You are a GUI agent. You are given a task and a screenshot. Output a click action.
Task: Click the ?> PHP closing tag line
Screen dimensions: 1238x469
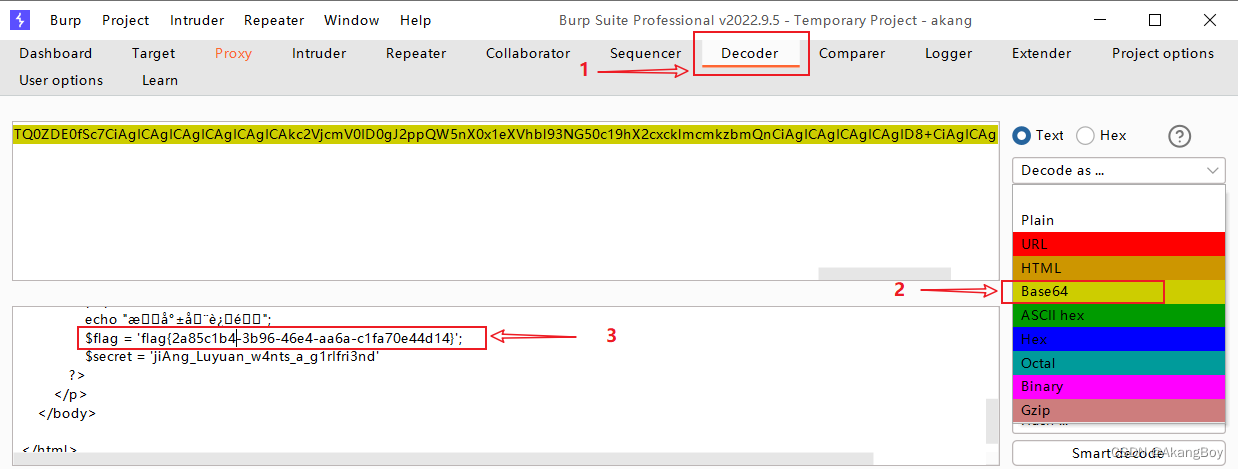click(77, 375)
